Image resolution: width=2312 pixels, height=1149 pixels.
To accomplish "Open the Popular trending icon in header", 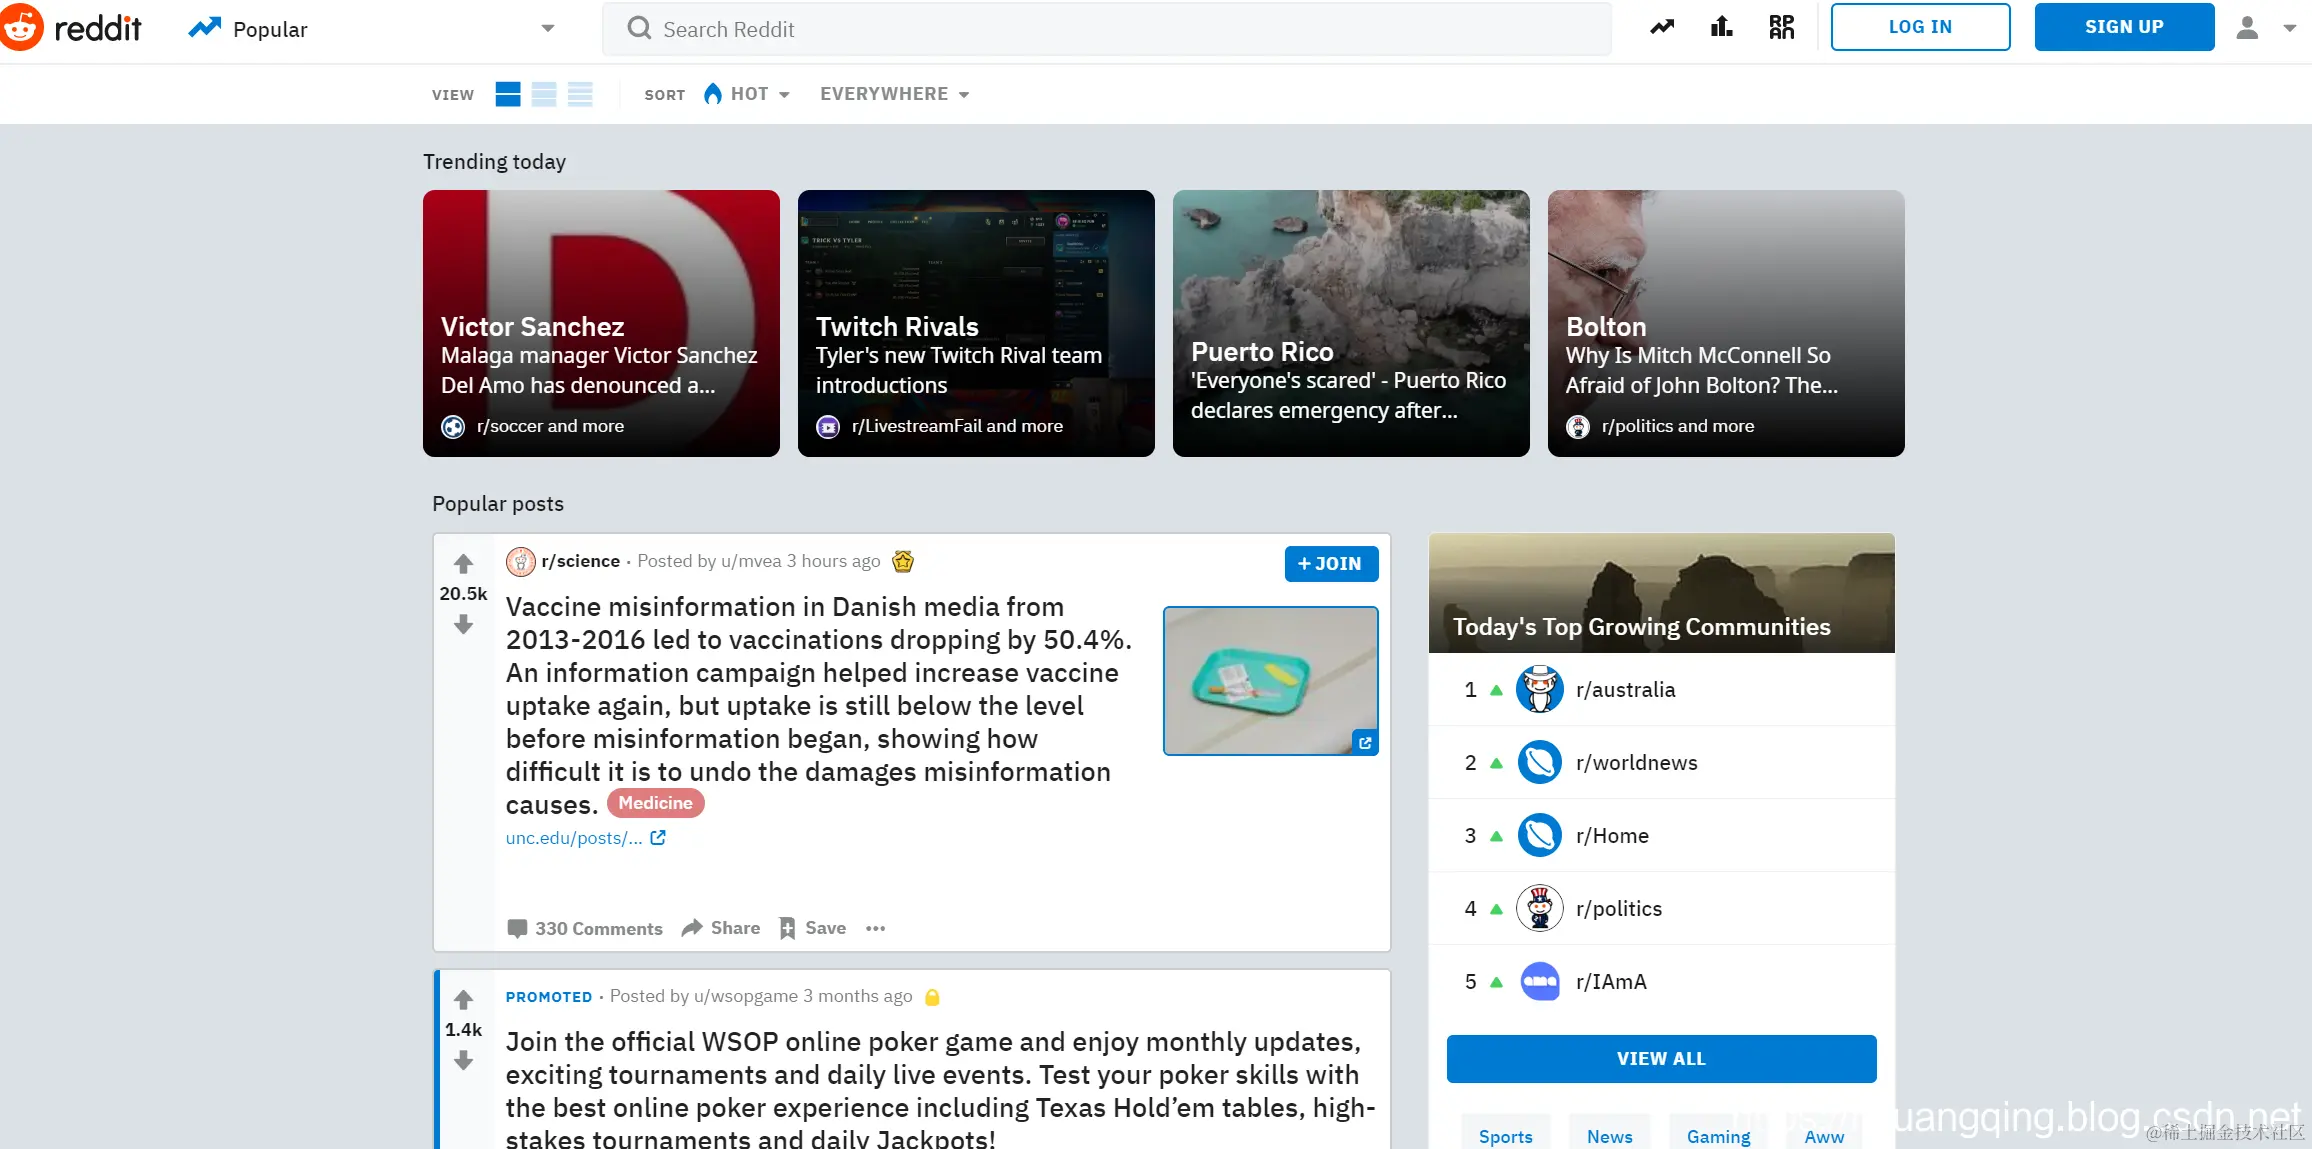I will click(x=1662, y=27).
